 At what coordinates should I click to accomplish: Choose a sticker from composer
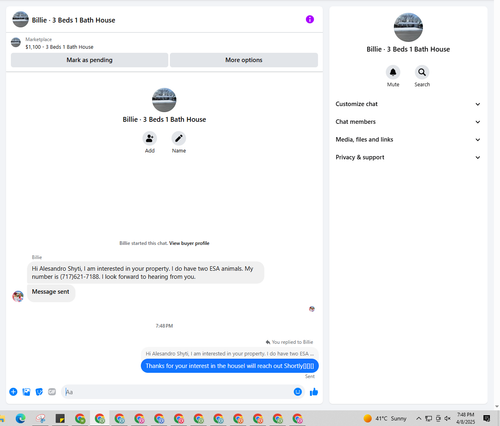coord(39,392)
